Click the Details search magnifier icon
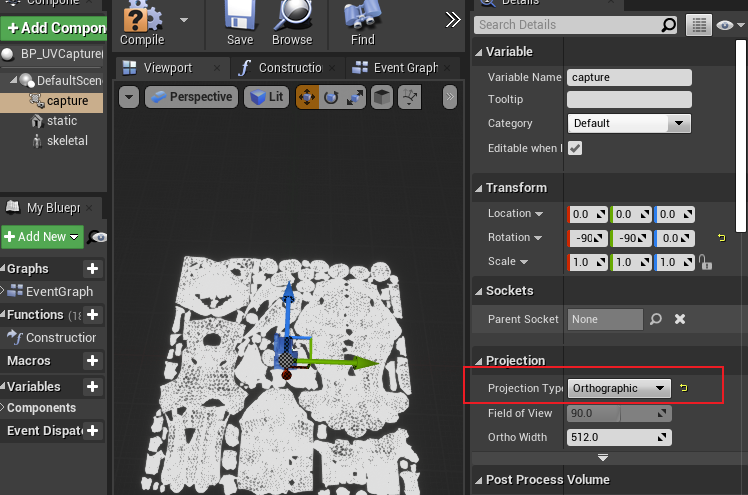748x495 pixels. tap(669, 25)
